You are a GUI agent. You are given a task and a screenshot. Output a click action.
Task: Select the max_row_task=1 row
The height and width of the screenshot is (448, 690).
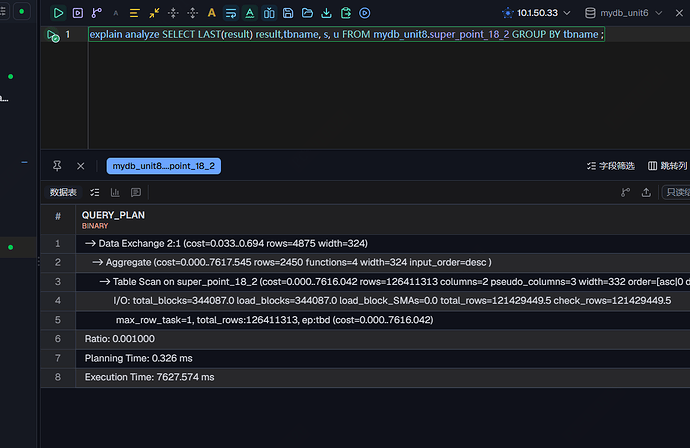point(383,320)
